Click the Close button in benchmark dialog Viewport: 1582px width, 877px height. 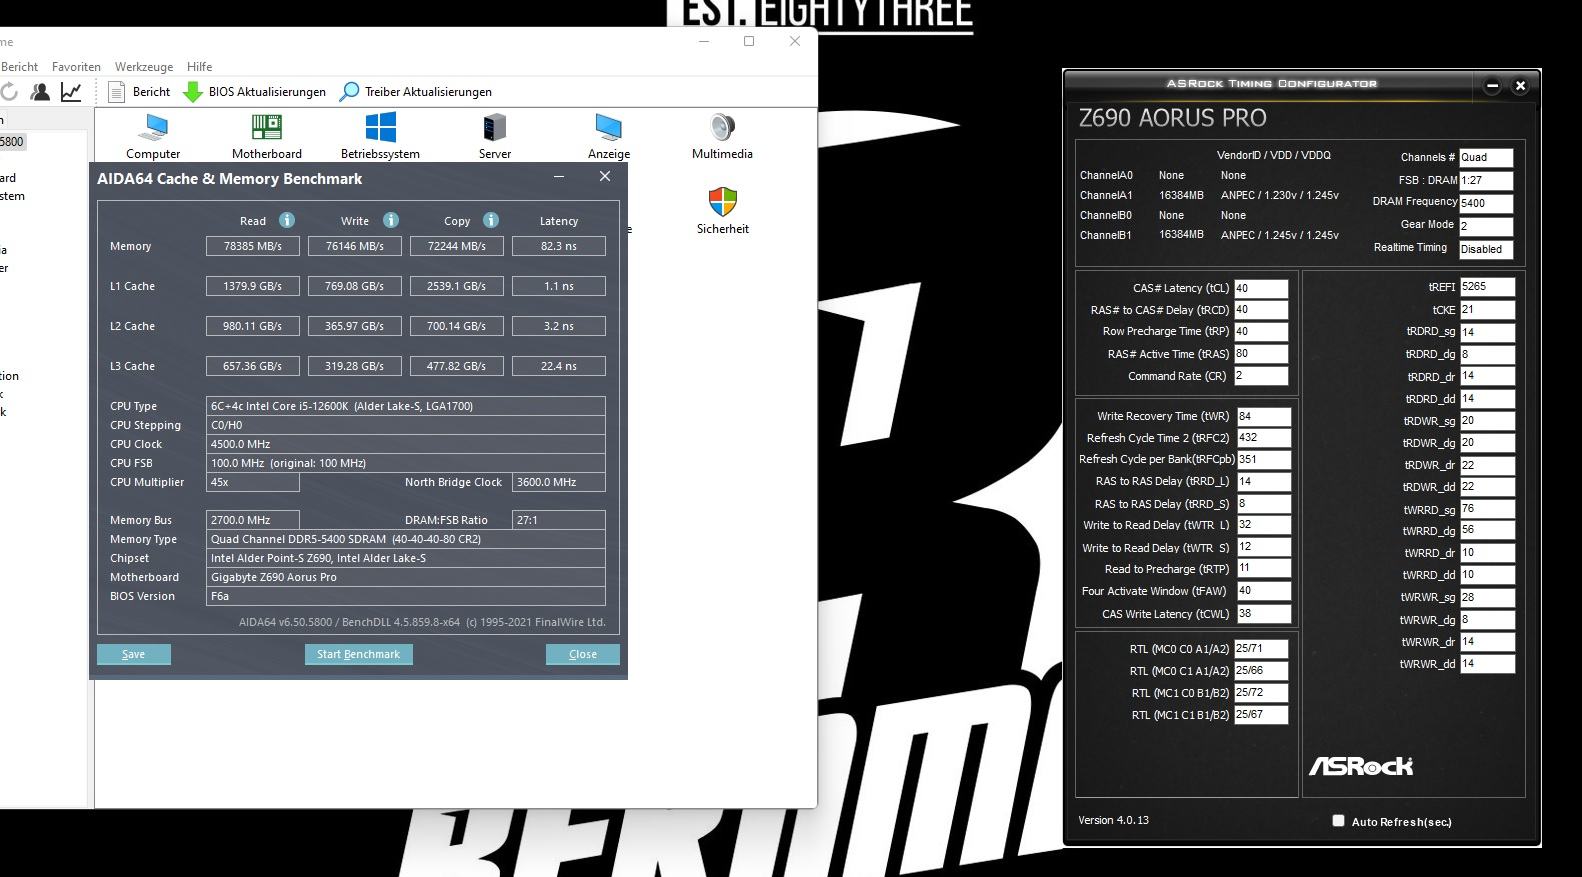coord(583,654)
